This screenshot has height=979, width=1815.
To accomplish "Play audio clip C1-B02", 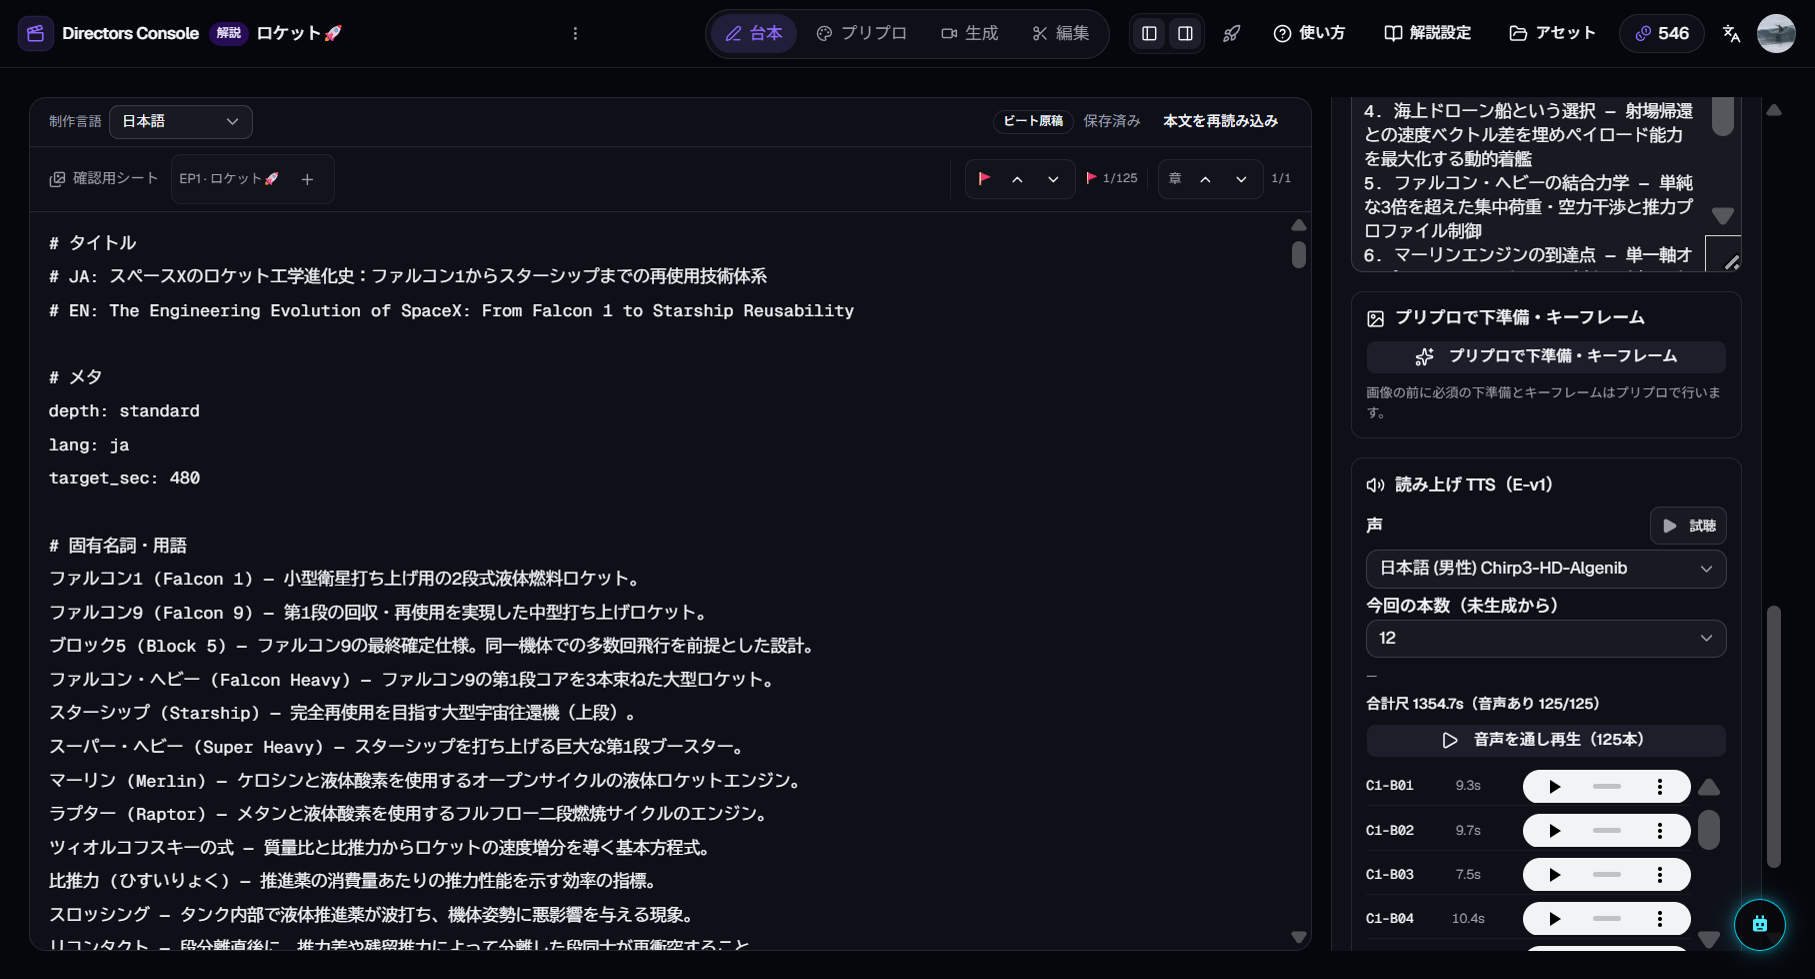I will (x=1554, y=831).
